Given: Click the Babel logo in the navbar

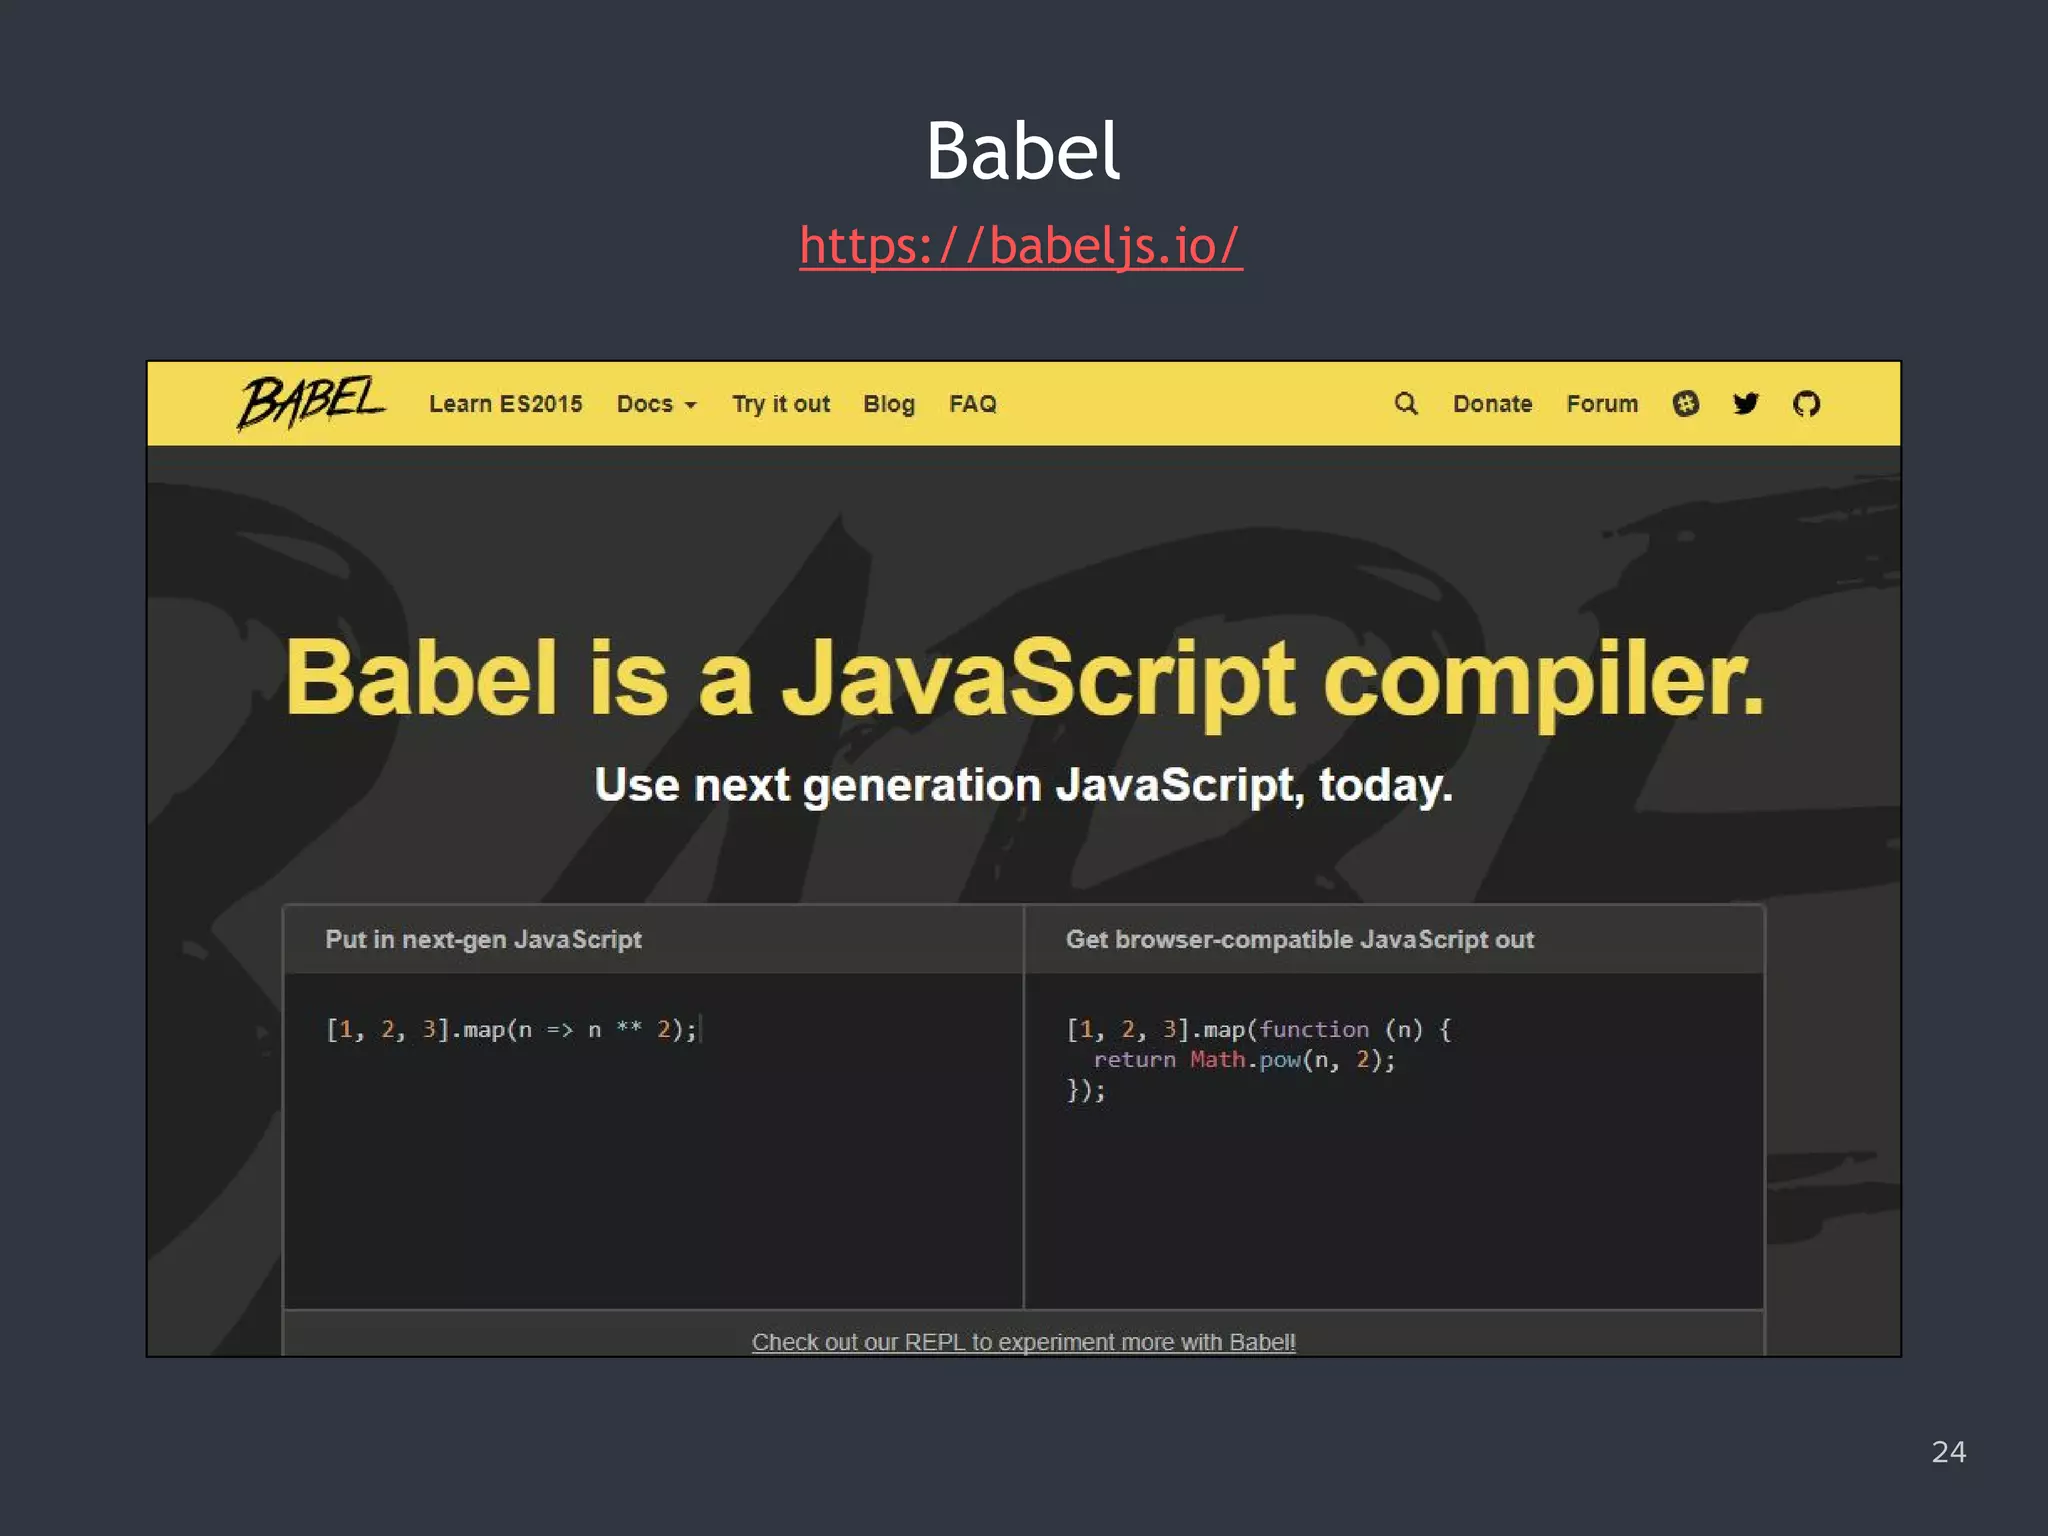Looking at the screenshot, I should [311, 402].
